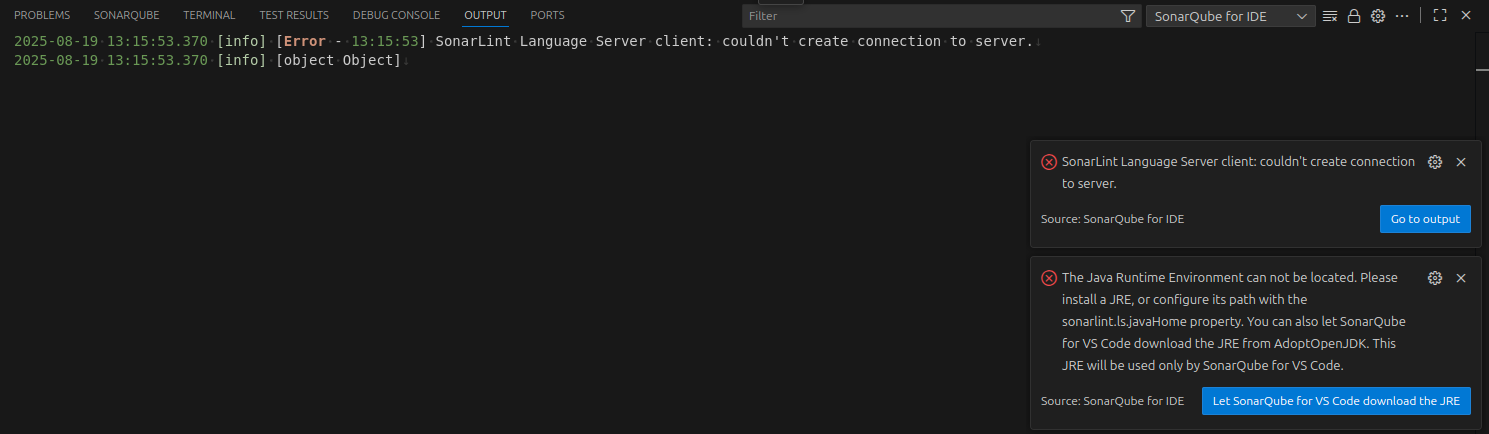Show the Test Results tab
This screenshot has height=434, width=1489.
[x=294, y=16]
